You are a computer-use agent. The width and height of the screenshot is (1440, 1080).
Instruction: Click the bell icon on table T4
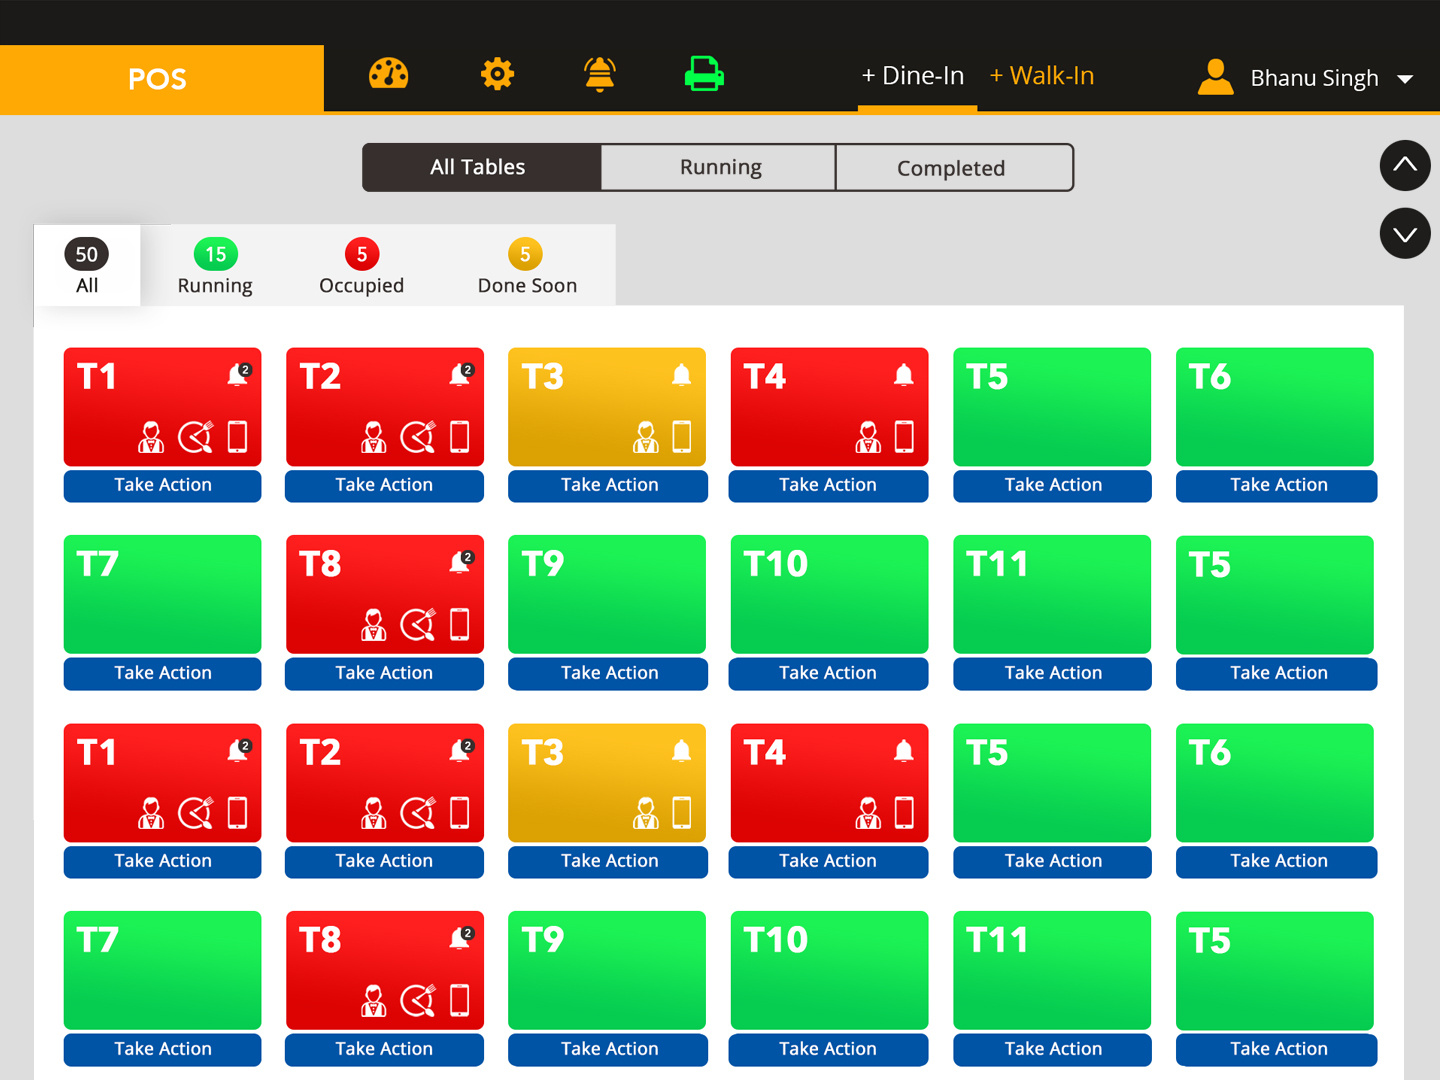click(x=904, y=374)
